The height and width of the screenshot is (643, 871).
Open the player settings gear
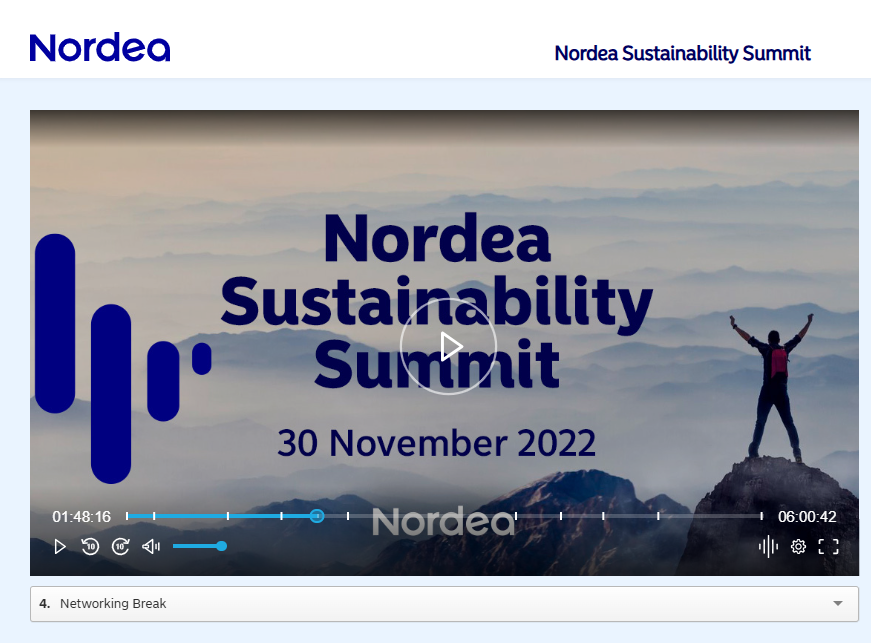pyautogui.click(x=798, y=546)
